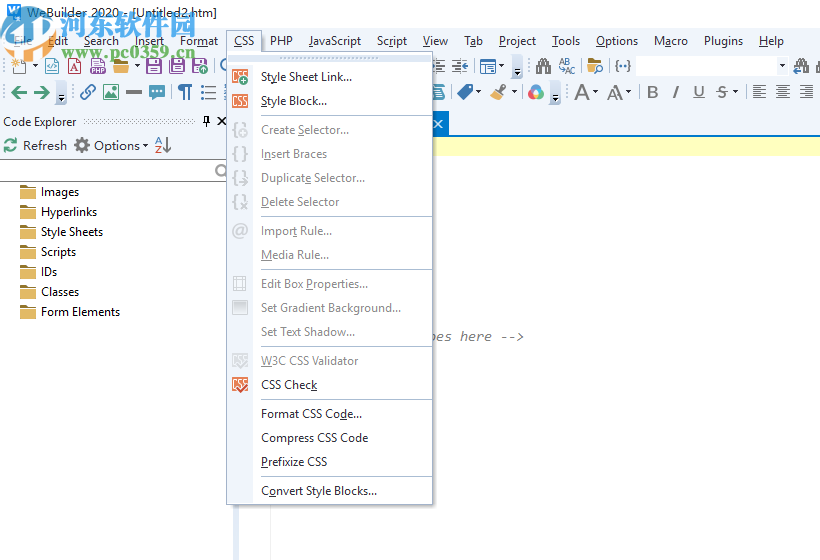Click the curly braces quick search icon
Viewport: 820px width, 560px height.
pos(622,66)
